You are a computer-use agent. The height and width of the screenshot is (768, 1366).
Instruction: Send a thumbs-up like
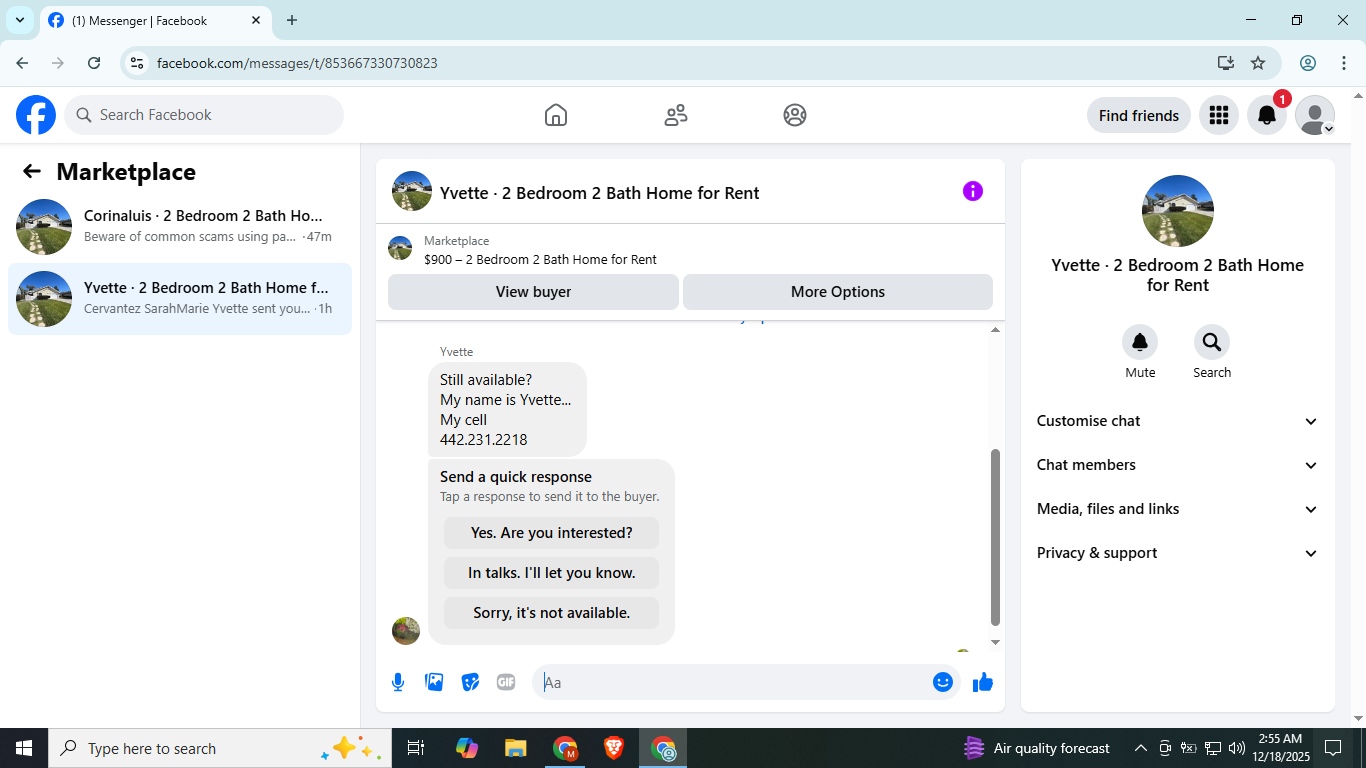983,682
